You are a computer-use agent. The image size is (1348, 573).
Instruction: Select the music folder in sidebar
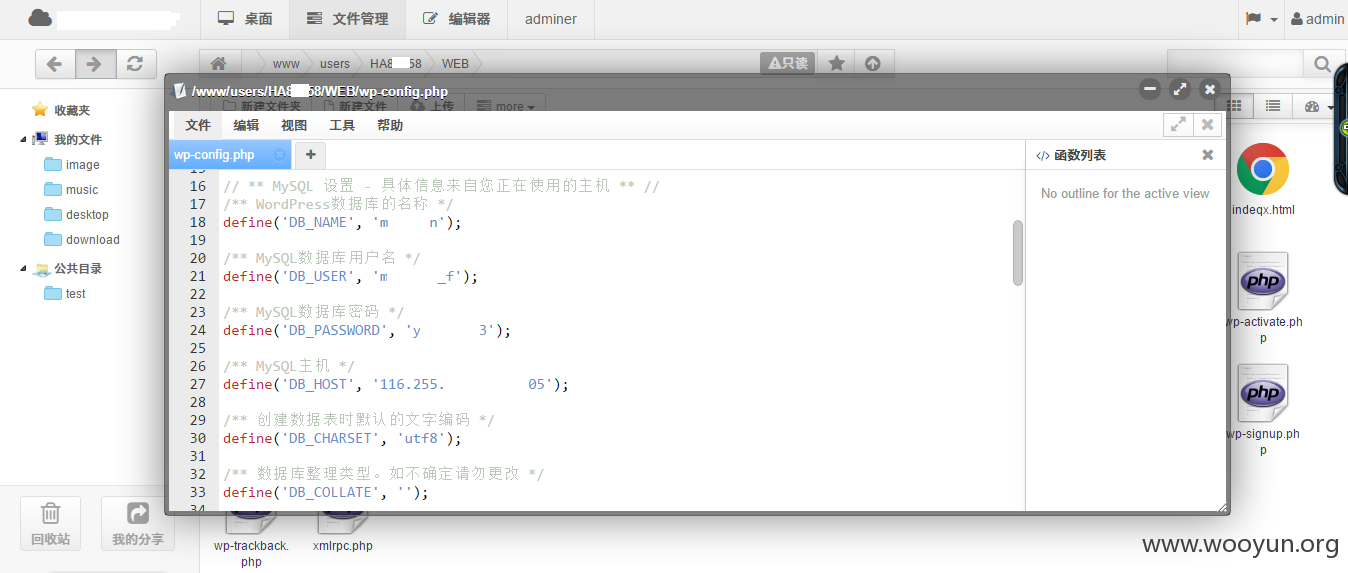pos(71,190)
